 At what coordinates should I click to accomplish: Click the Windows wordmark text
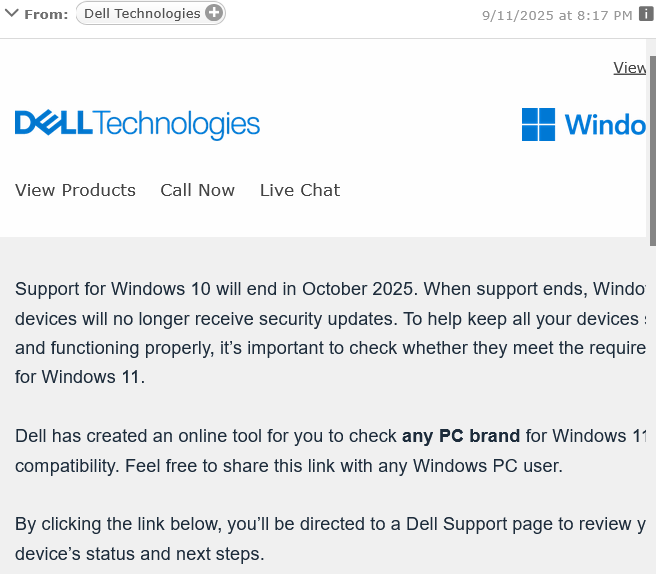[x=605, y=125]
